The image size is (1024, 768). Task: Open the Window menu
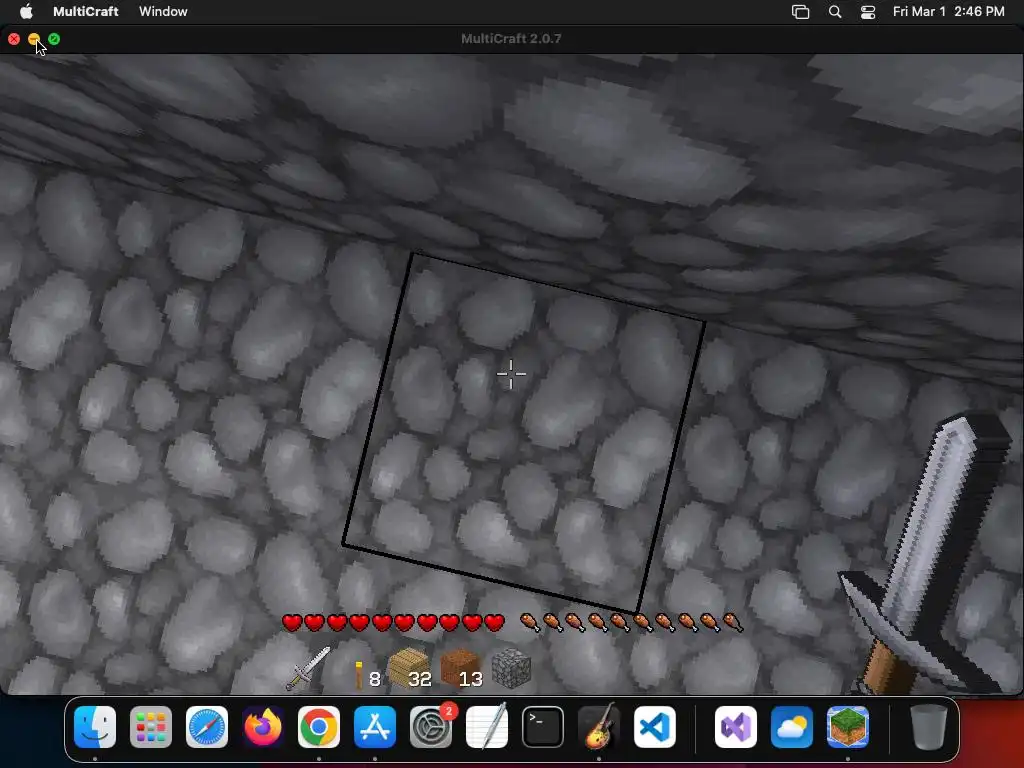point(163,11)
